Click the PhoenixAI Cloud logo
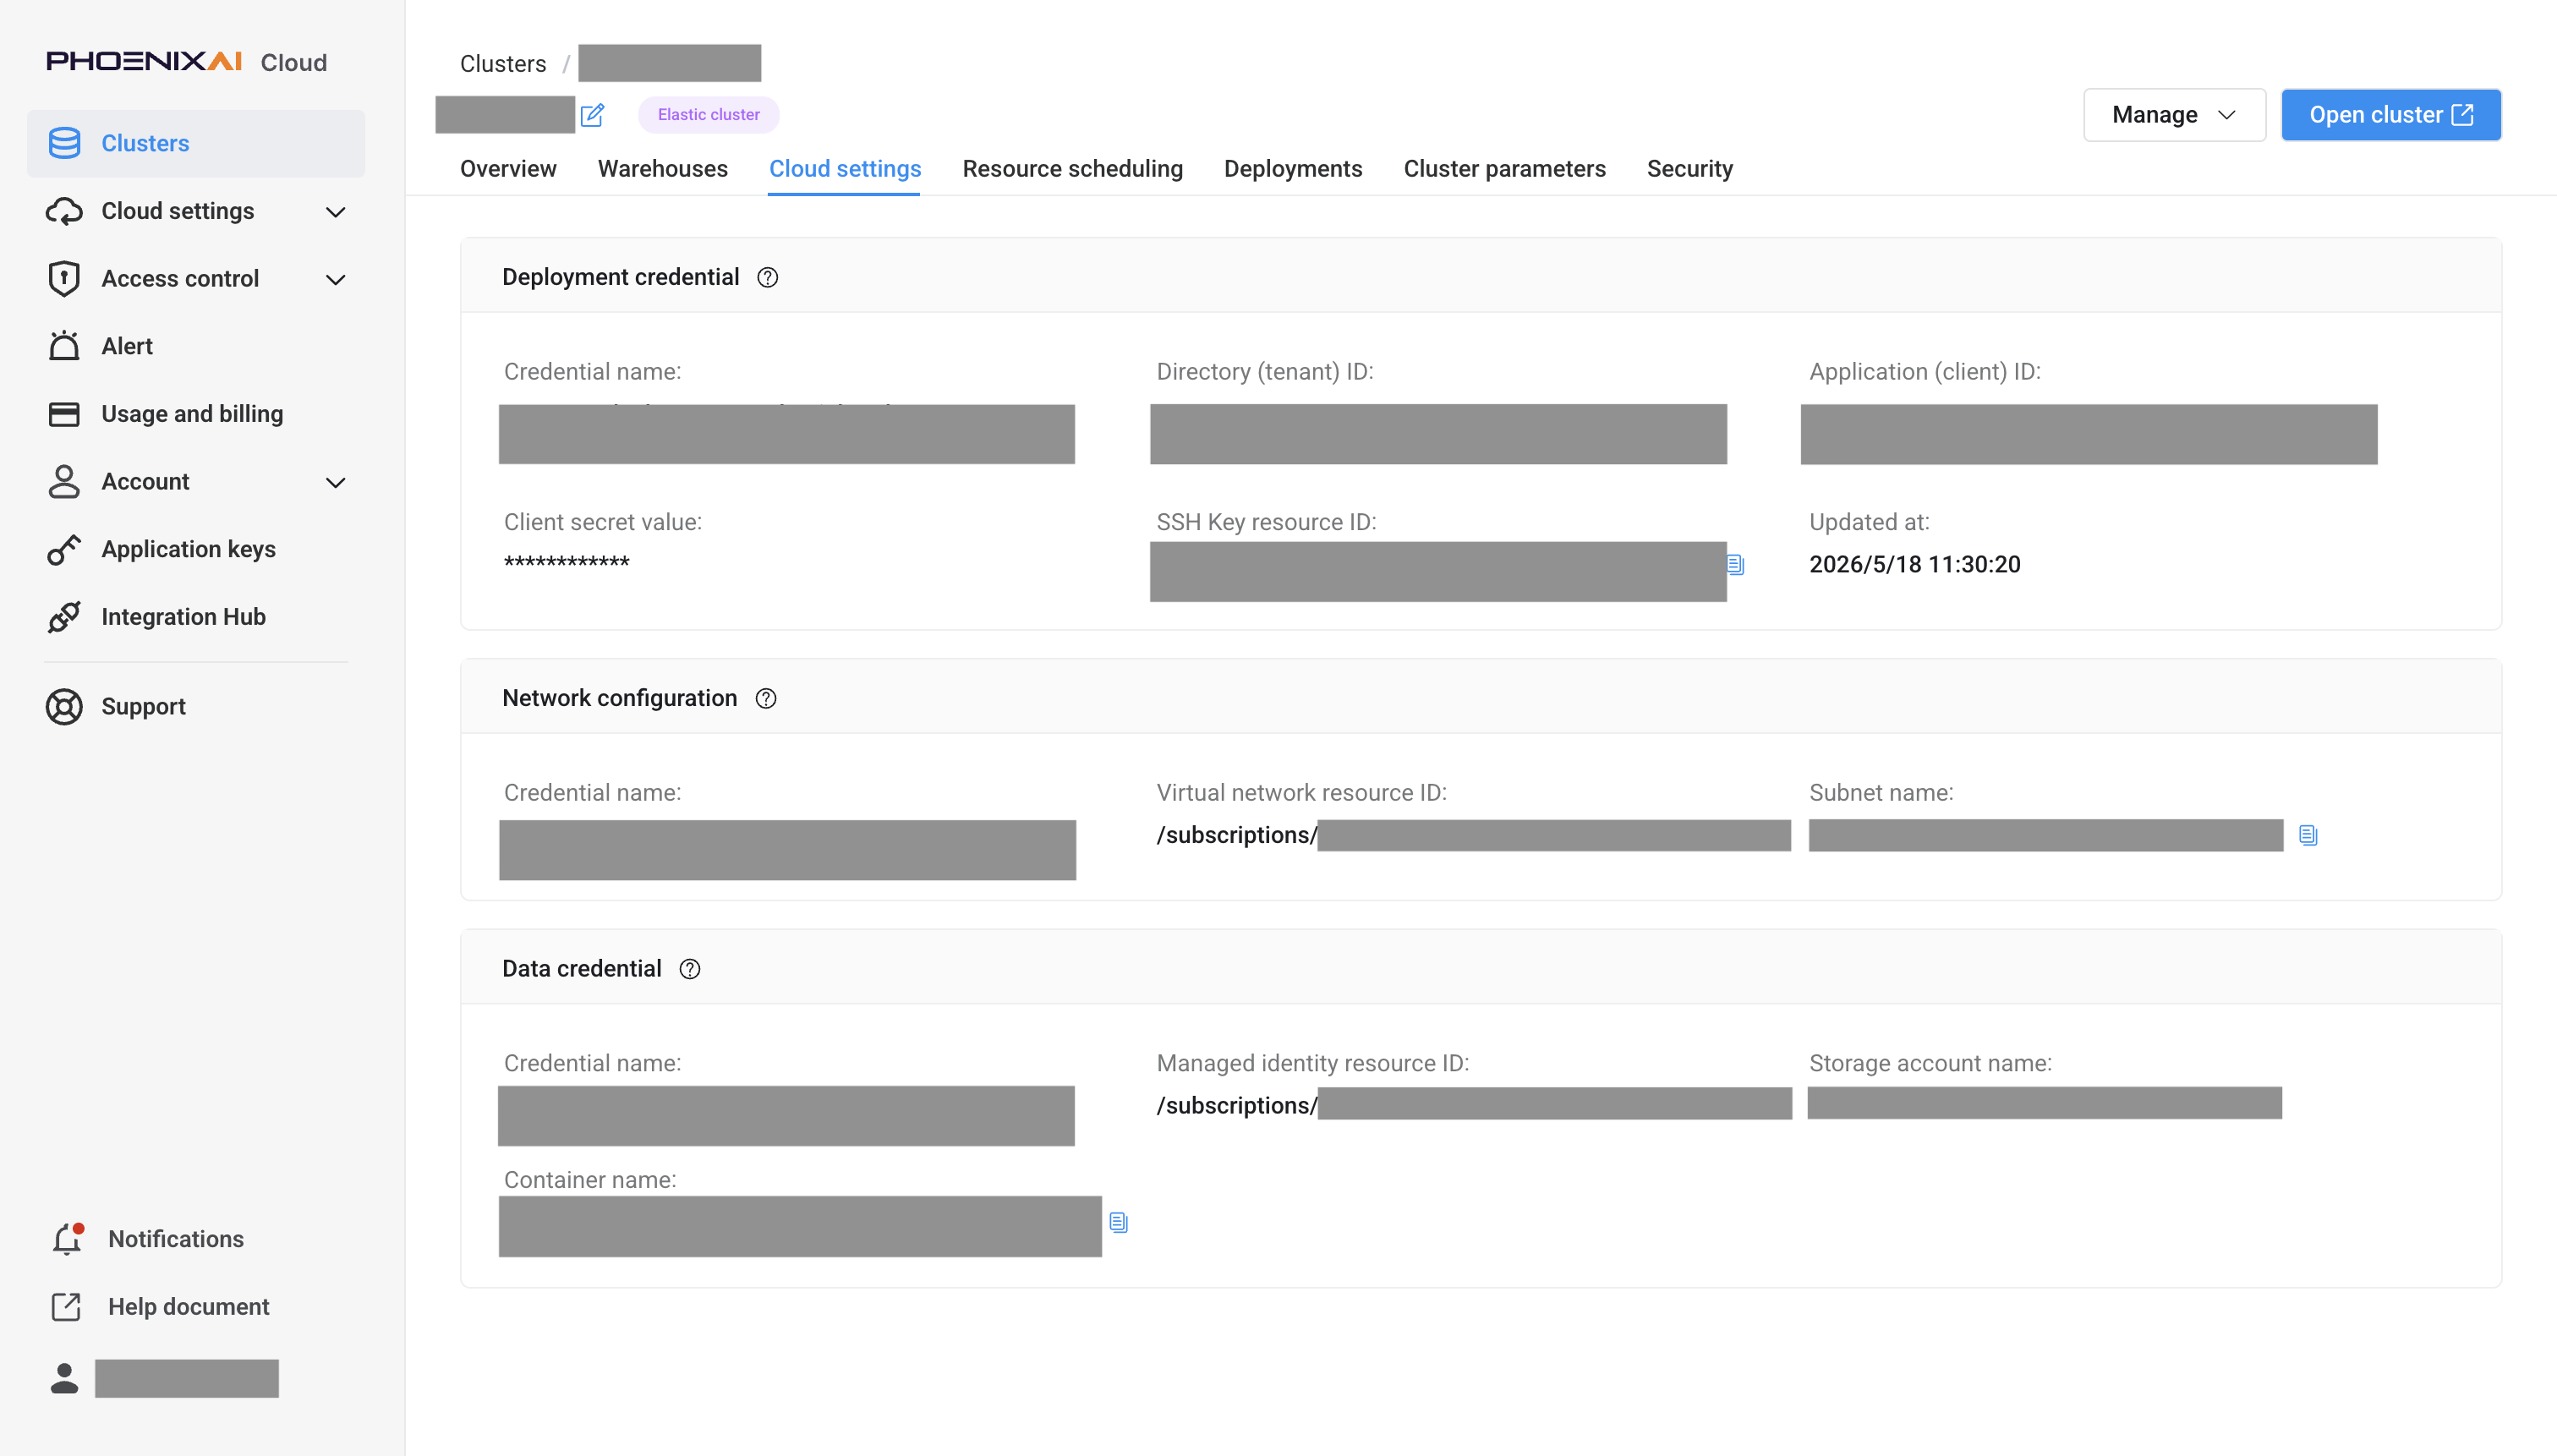 [186, 62]
